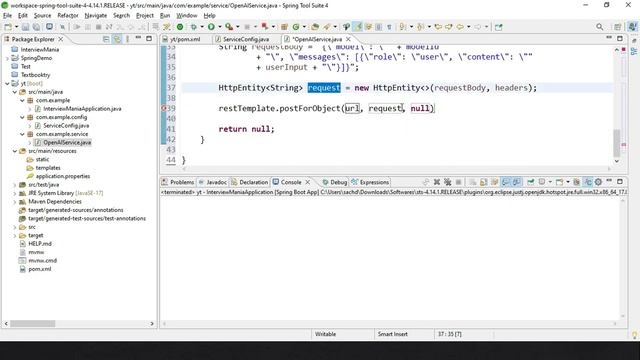This screenshot has height=360, width=640.
Task: Click the red error indicator in overview ruler
Action: 624,49
